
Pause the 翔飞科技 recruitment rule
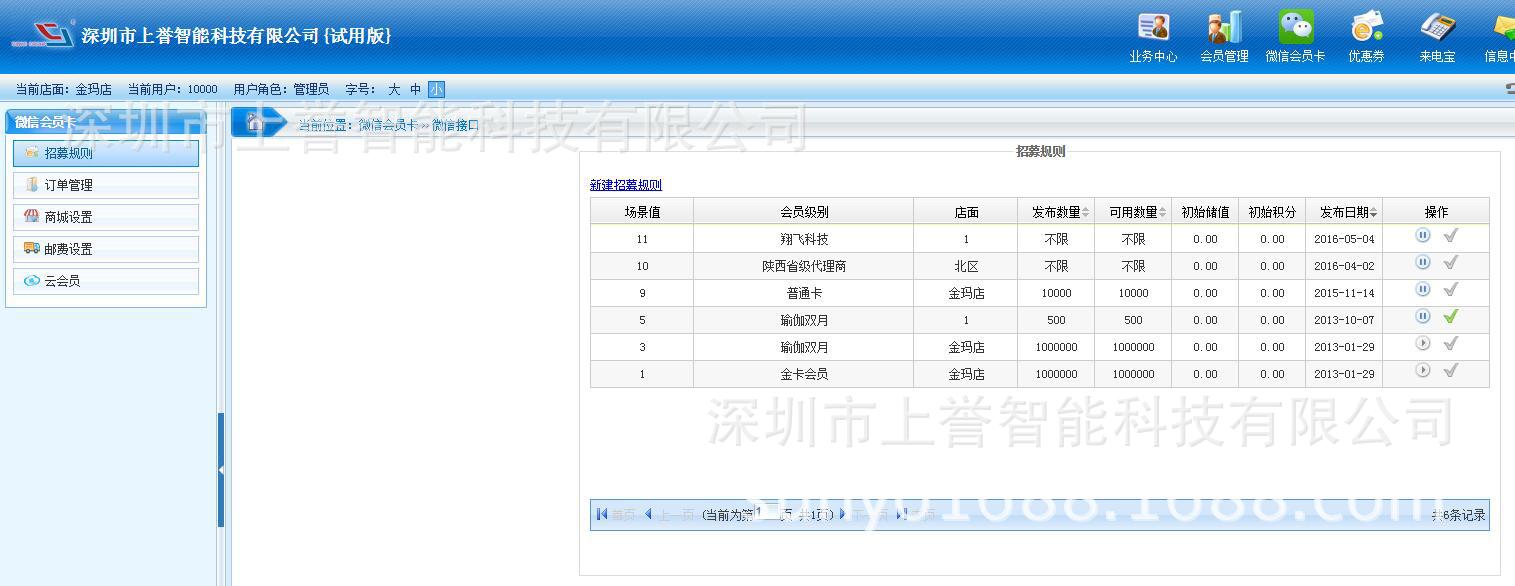point(1422,236)
